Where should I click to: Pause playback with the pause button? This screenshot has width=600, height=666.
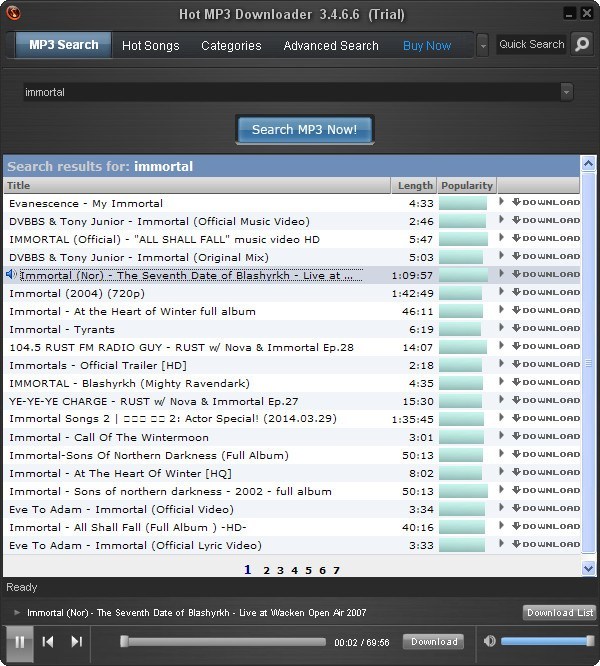(x=20, y=642)
